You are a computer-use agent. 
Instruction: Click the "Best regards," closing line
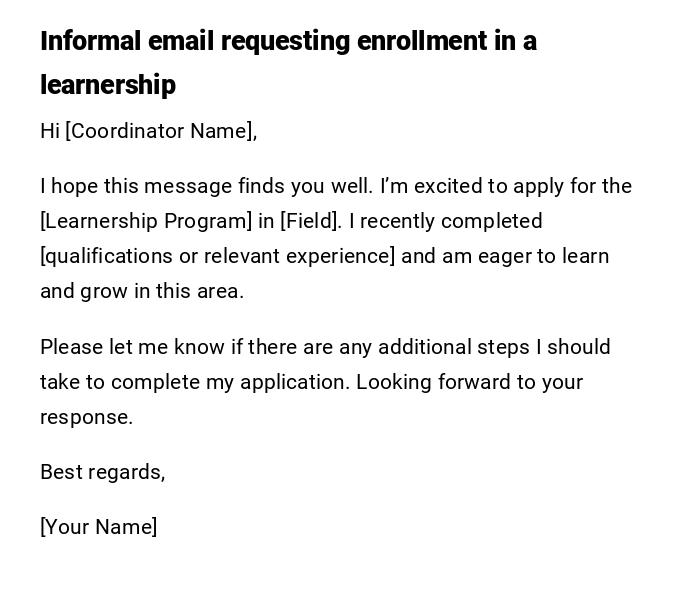[102, 472]
